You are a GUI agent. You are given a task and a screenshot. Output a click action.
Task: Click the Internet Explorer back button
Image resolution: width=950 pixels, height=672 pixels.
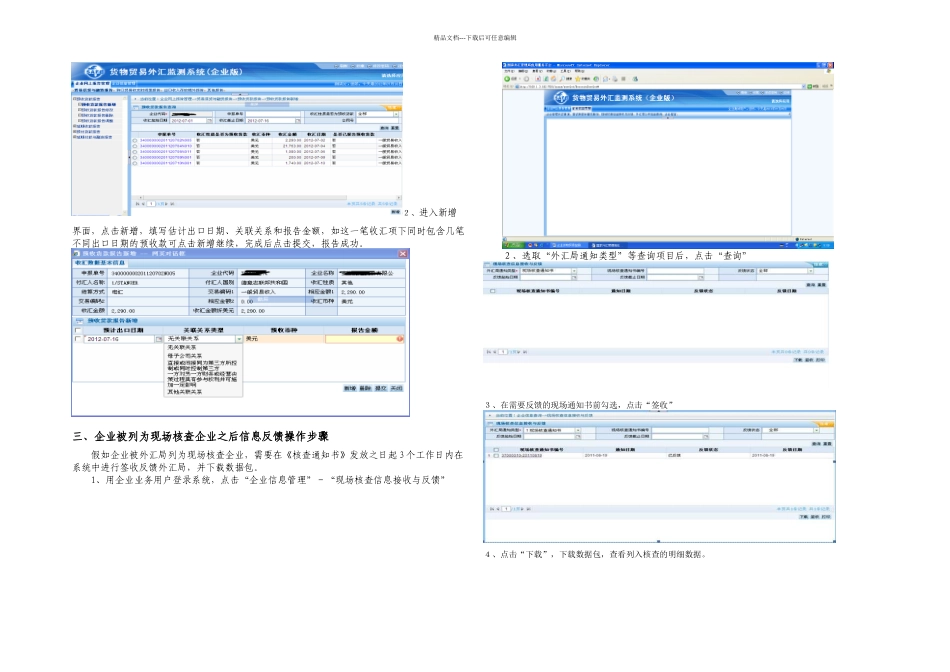(508, 77)
